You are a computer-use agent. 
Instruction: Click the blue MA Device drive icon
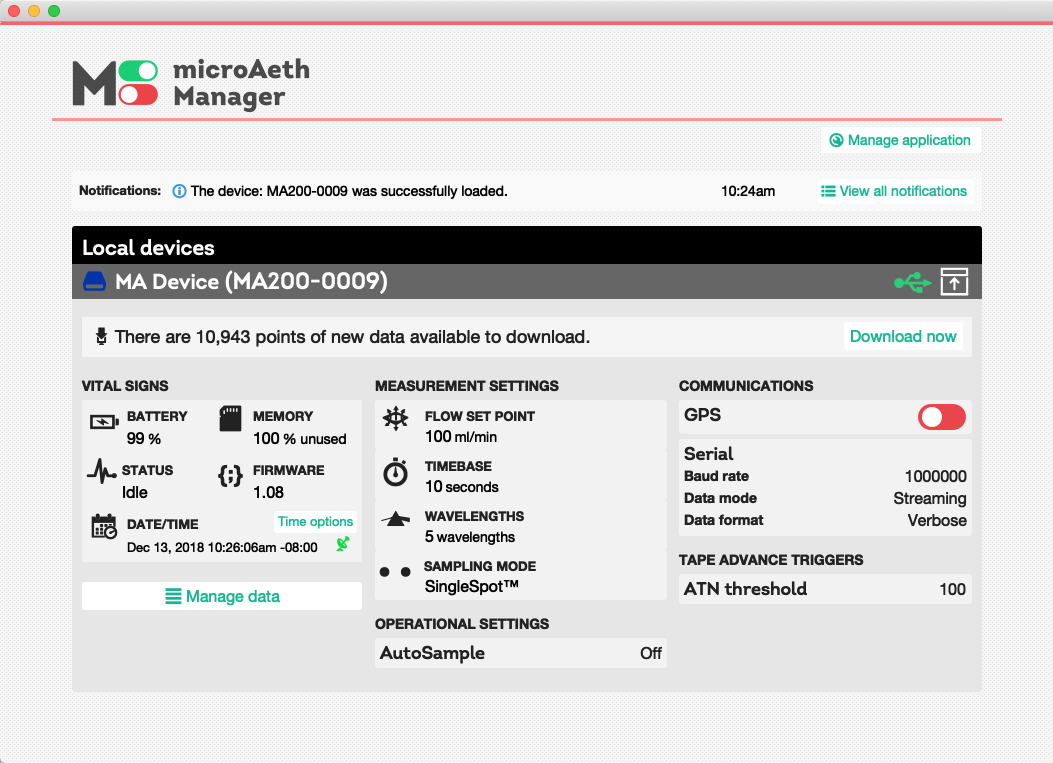tap(94, 281)
